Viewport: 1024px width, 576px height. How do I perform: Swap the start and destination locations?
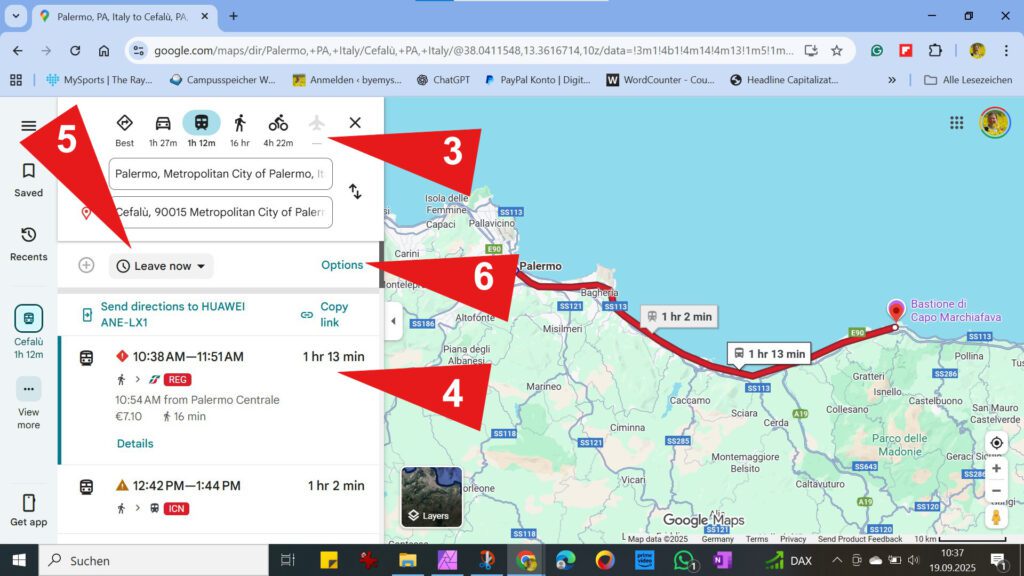coord(355,192)
